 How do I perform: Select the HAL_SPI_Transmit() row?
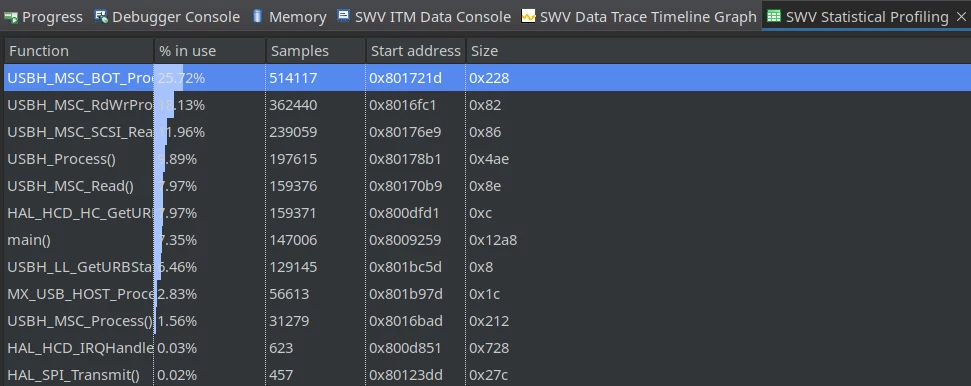(x=486, y=375)
